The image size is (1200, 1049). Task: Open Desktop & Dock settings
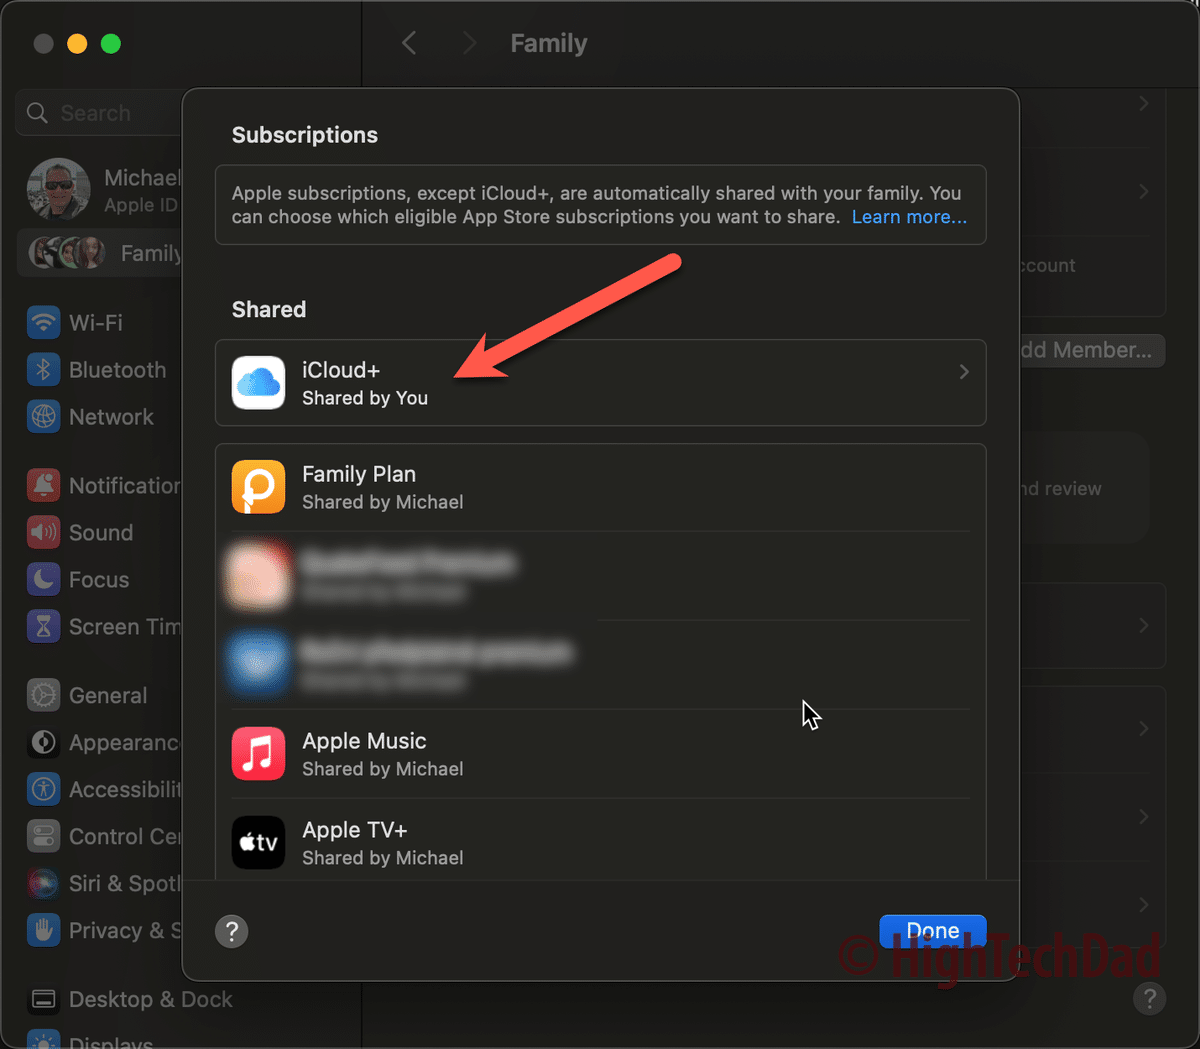point(130,999)
